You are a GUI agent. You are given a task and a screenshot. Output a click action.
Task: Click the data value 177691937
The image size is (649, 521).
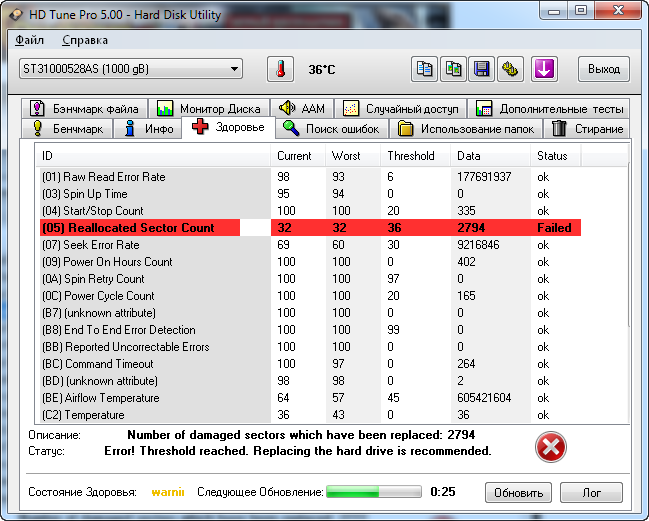pos(484,177)
